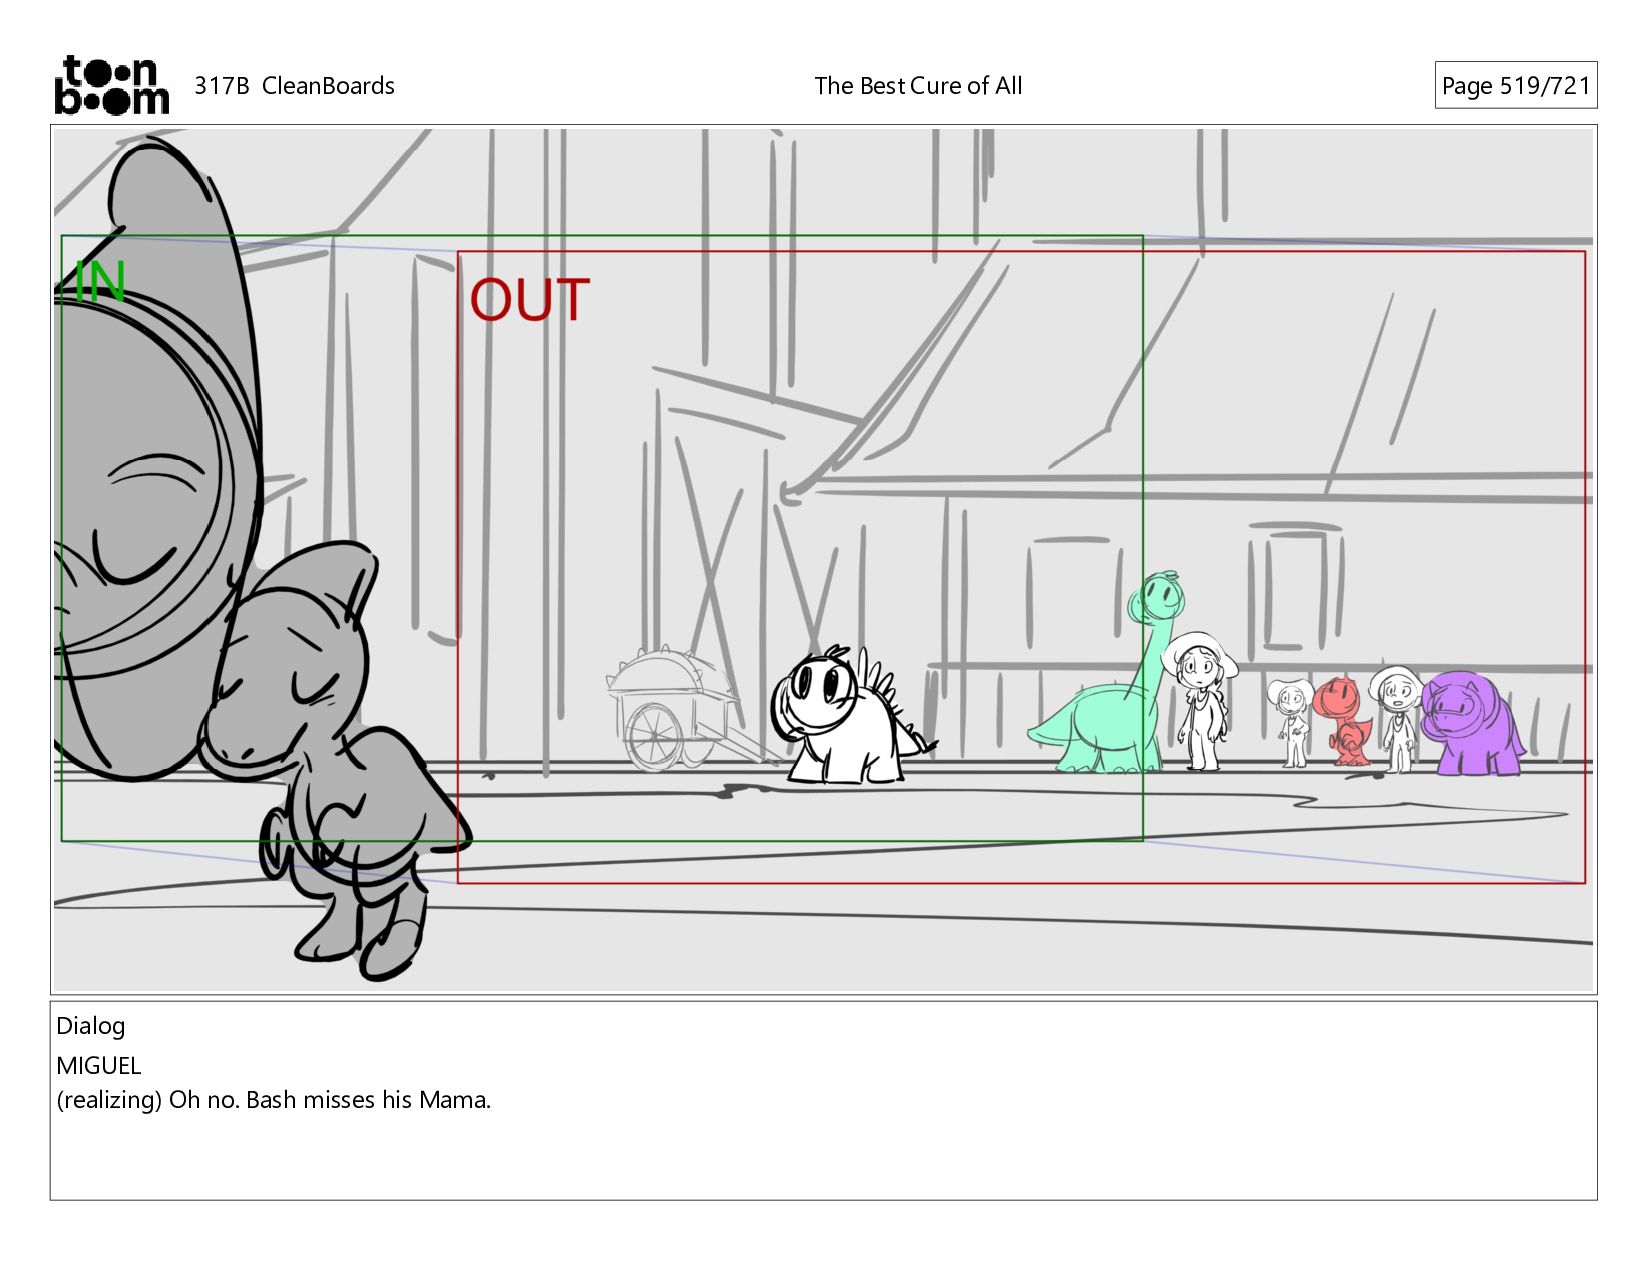This screenshot has height=1275, width=1650.
Task: Click the red "OUT" camera frame label
Action: [x=530, y=299]
